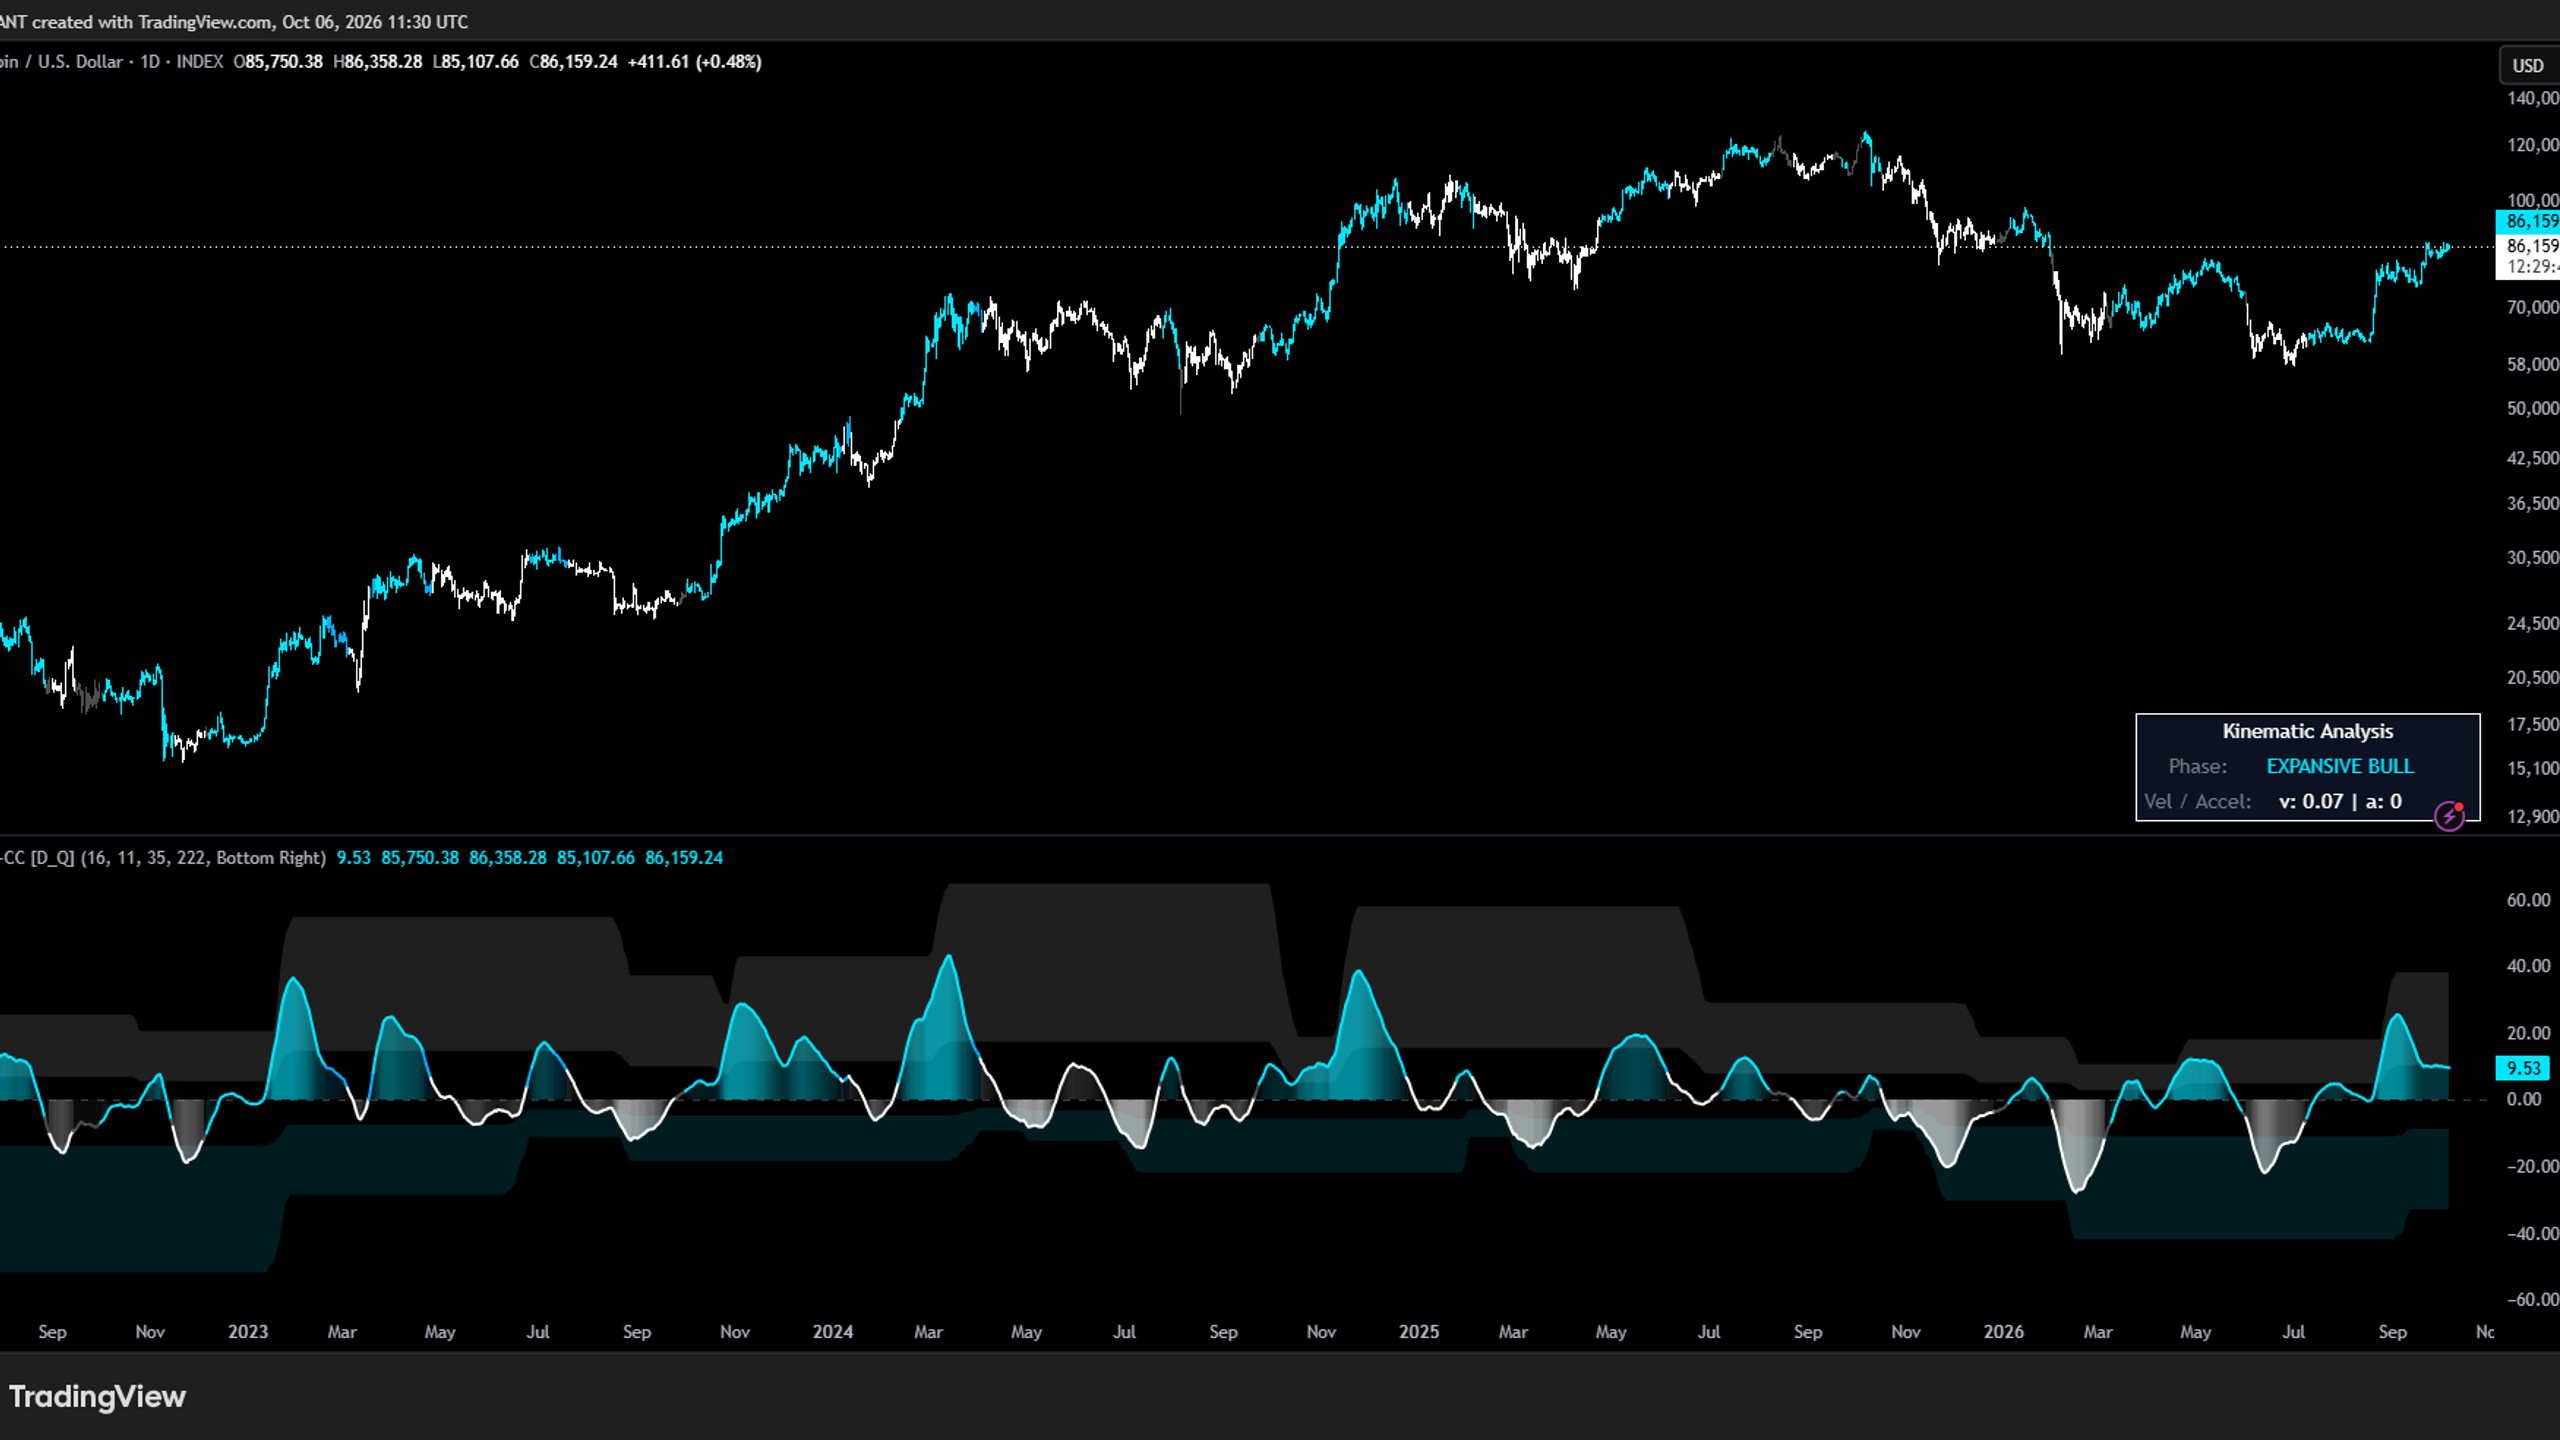
Task: Select the 2025 label on the time axis
Action: pos(1418,1332)
